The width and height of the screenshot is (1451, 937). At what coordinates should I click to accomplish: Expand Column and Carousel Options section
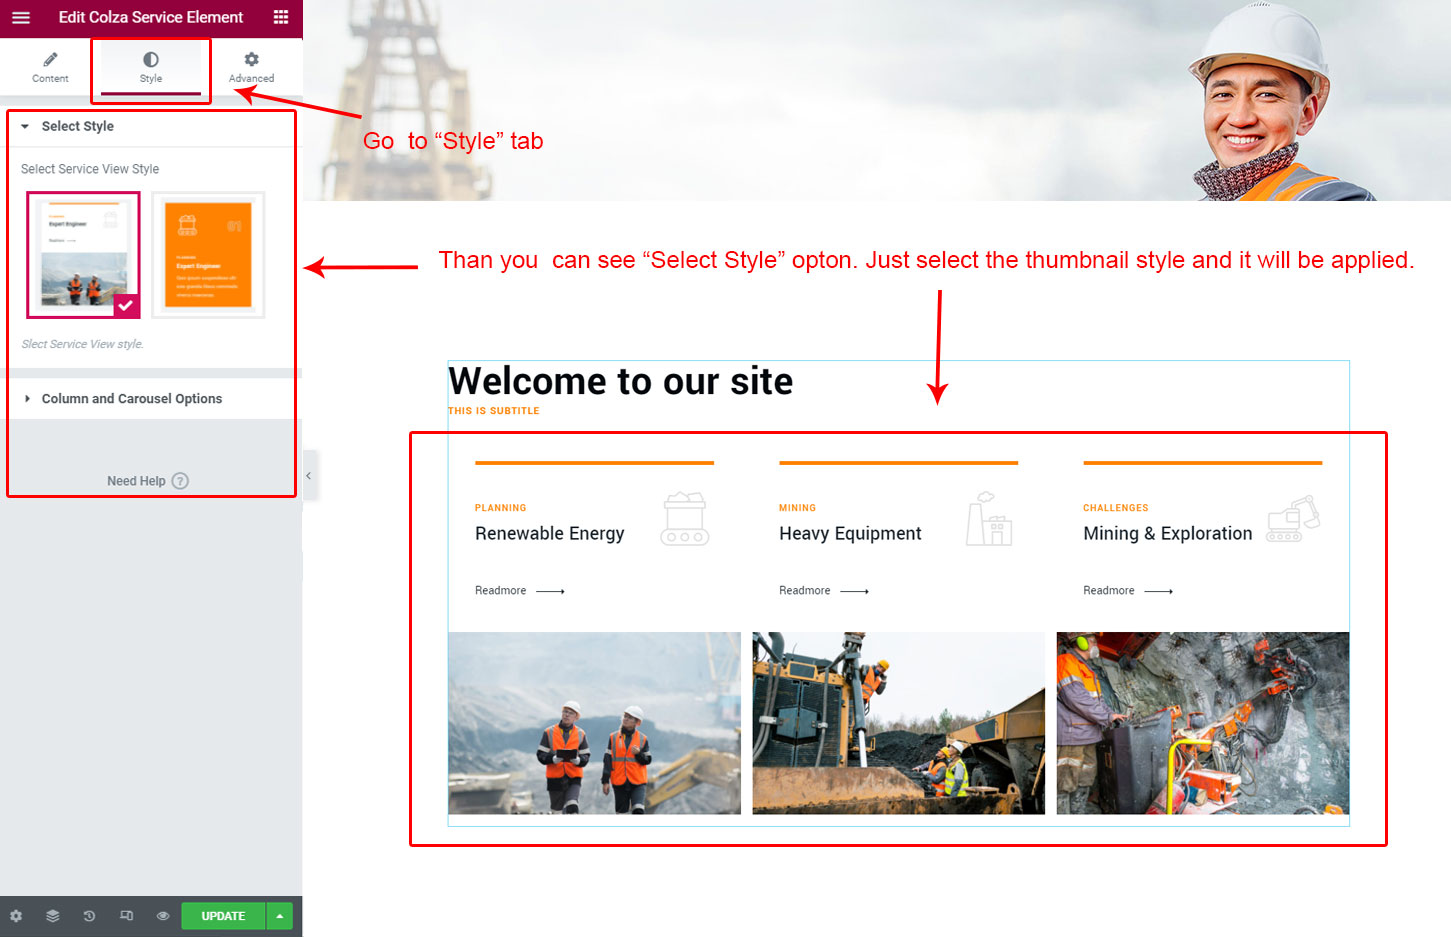click(131, 399)
